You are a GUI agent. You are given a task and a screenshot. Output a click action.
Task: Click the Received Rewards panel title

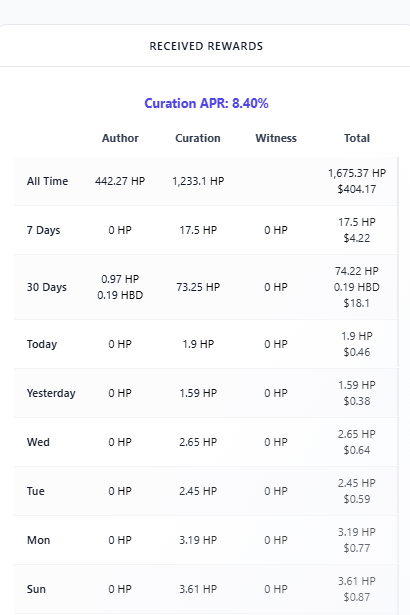pos(206,46)
